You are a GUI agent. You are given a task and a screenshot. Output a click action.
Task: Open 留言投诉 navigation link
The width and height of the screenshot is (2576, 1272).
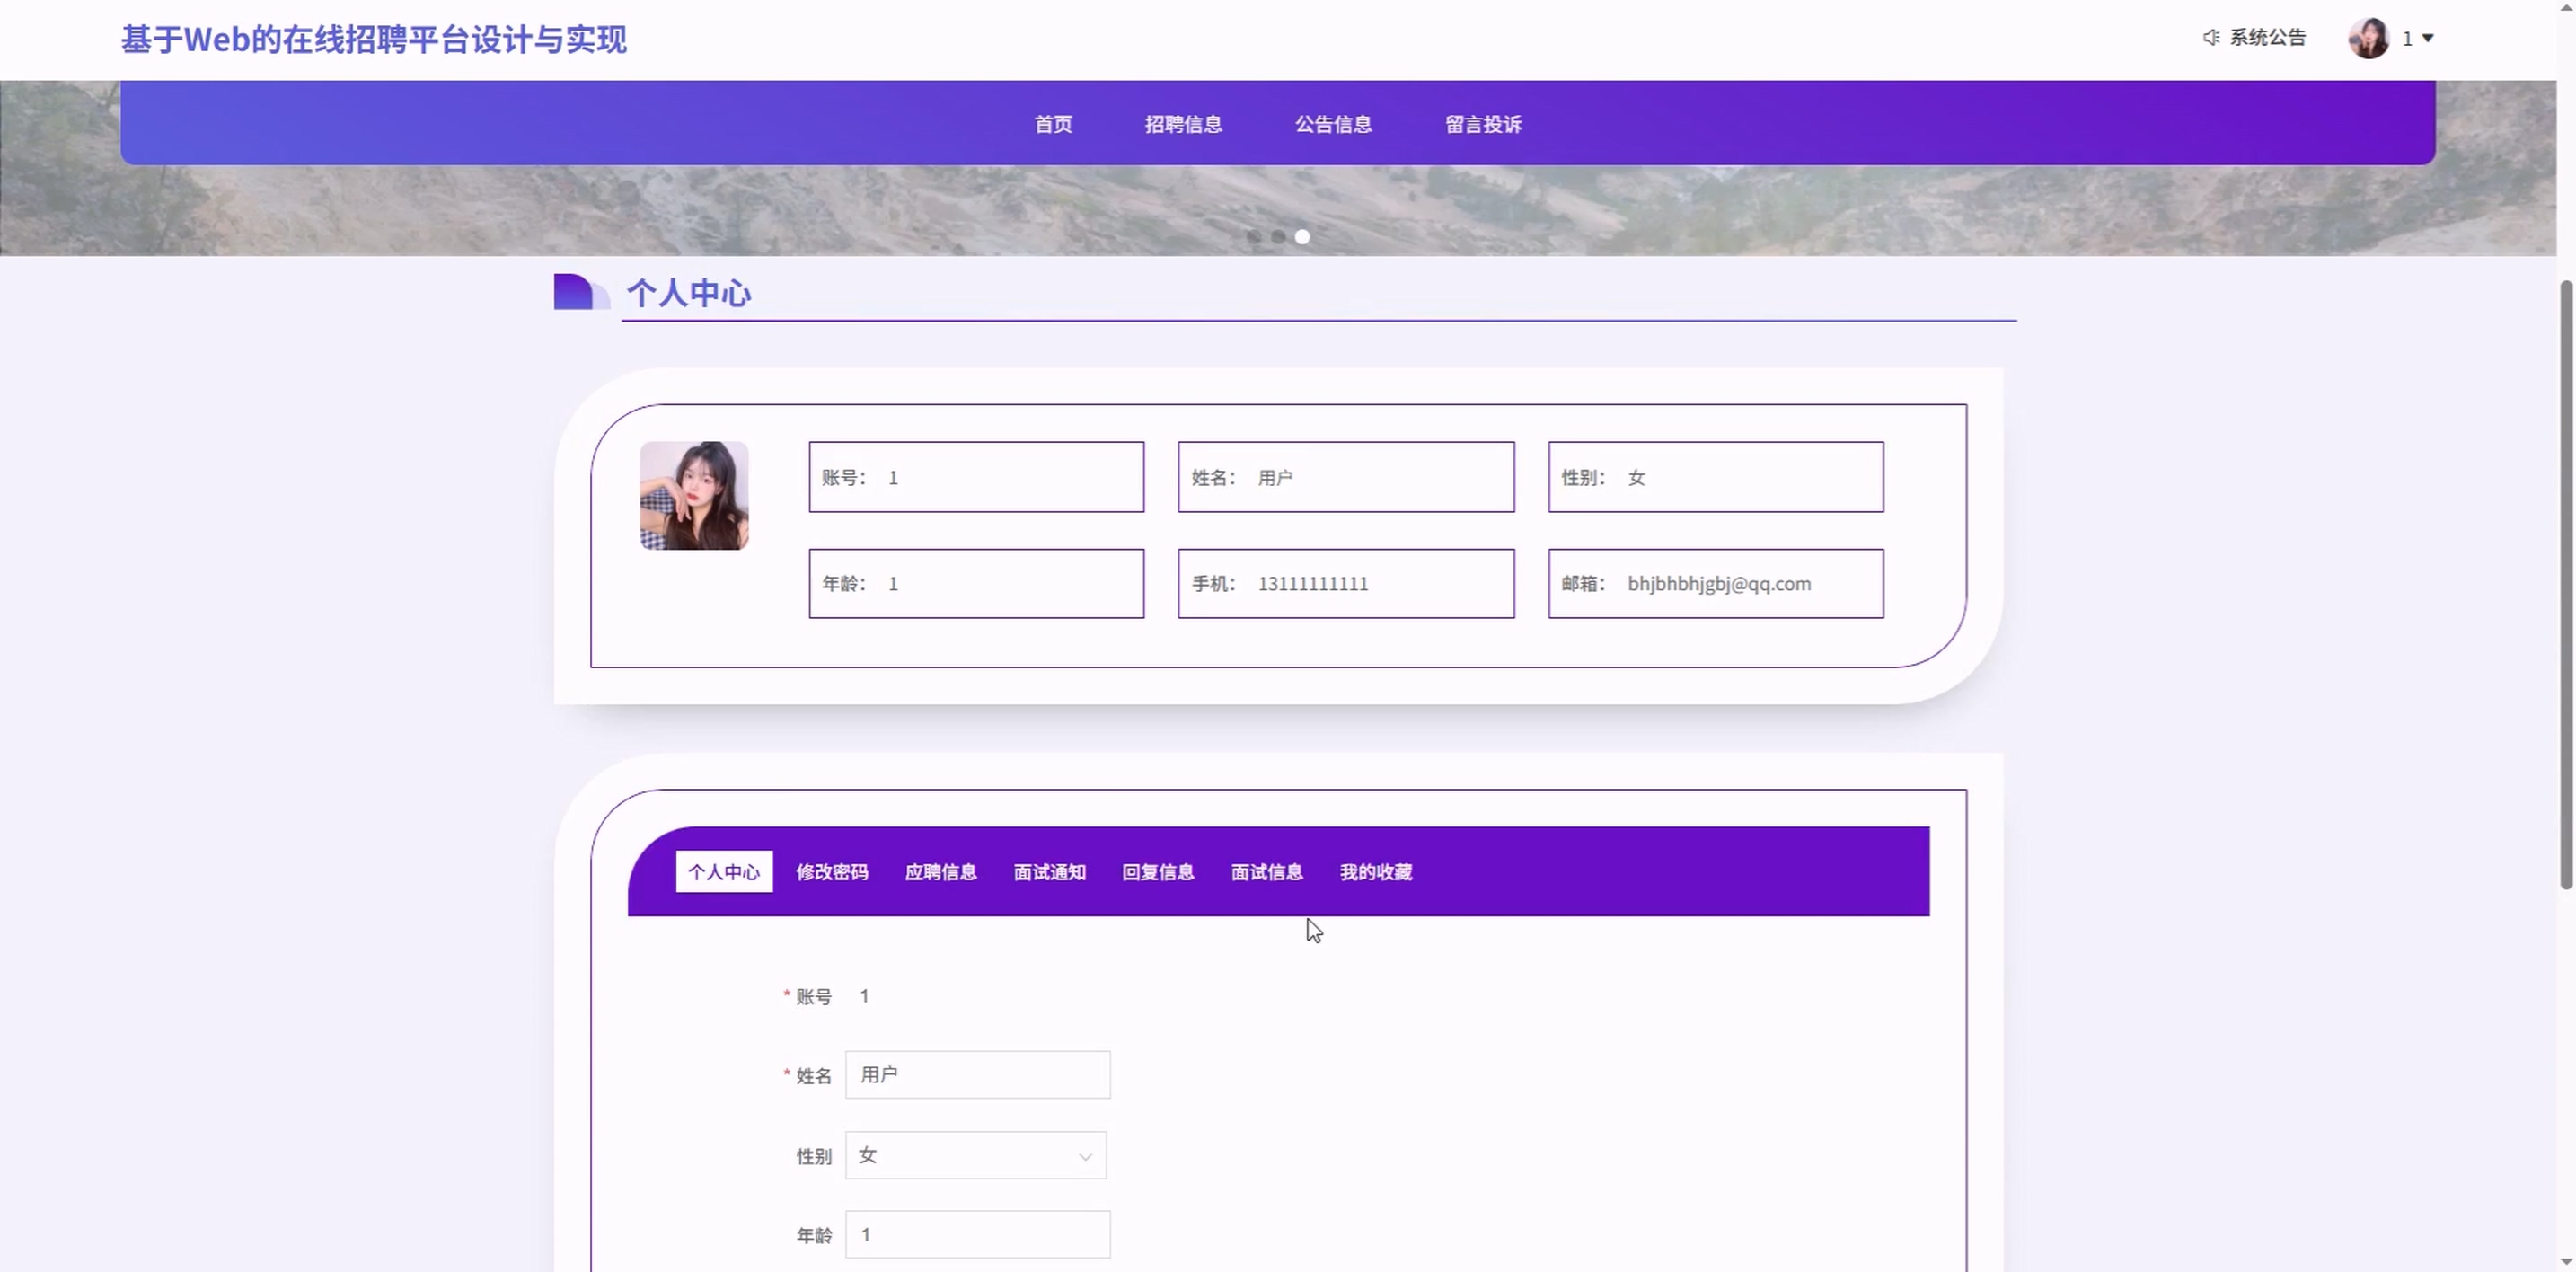pyautogui.click(x=1483, y=124)
